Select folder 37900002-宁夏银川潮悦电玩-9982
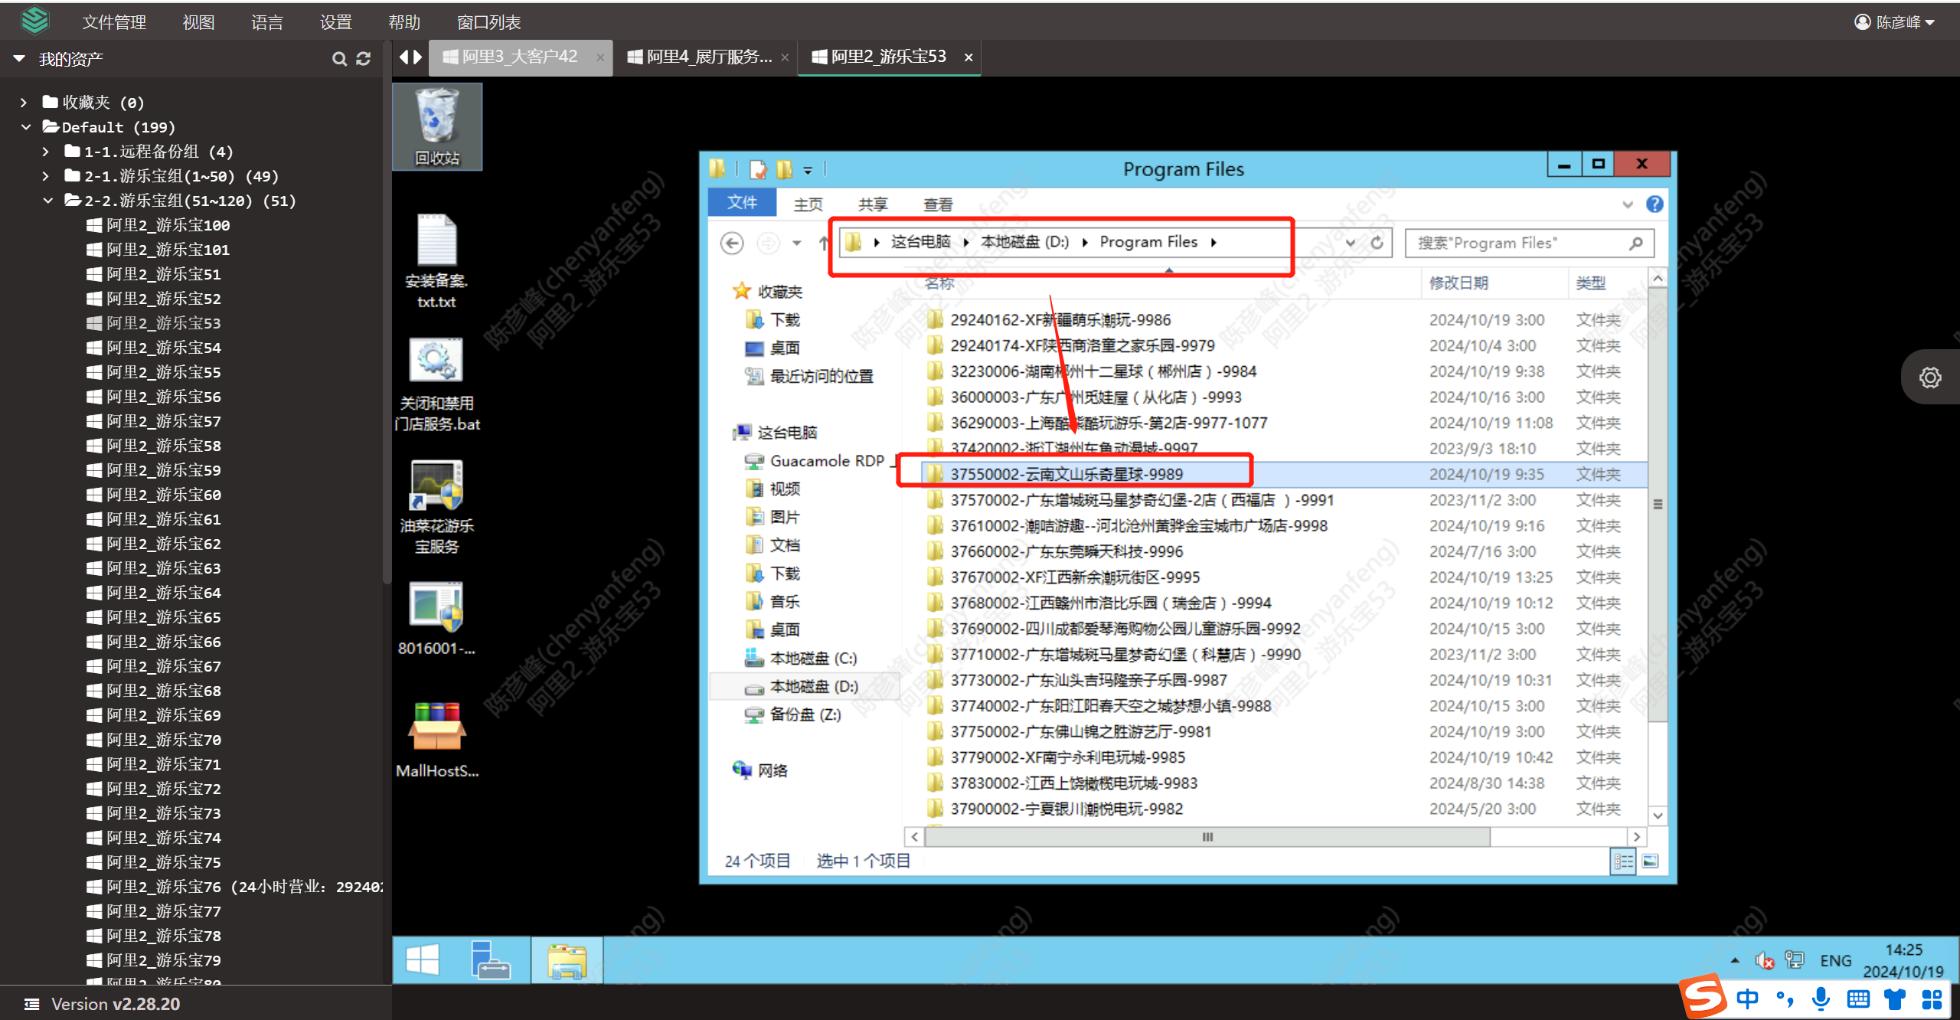 click(1067, 809)
